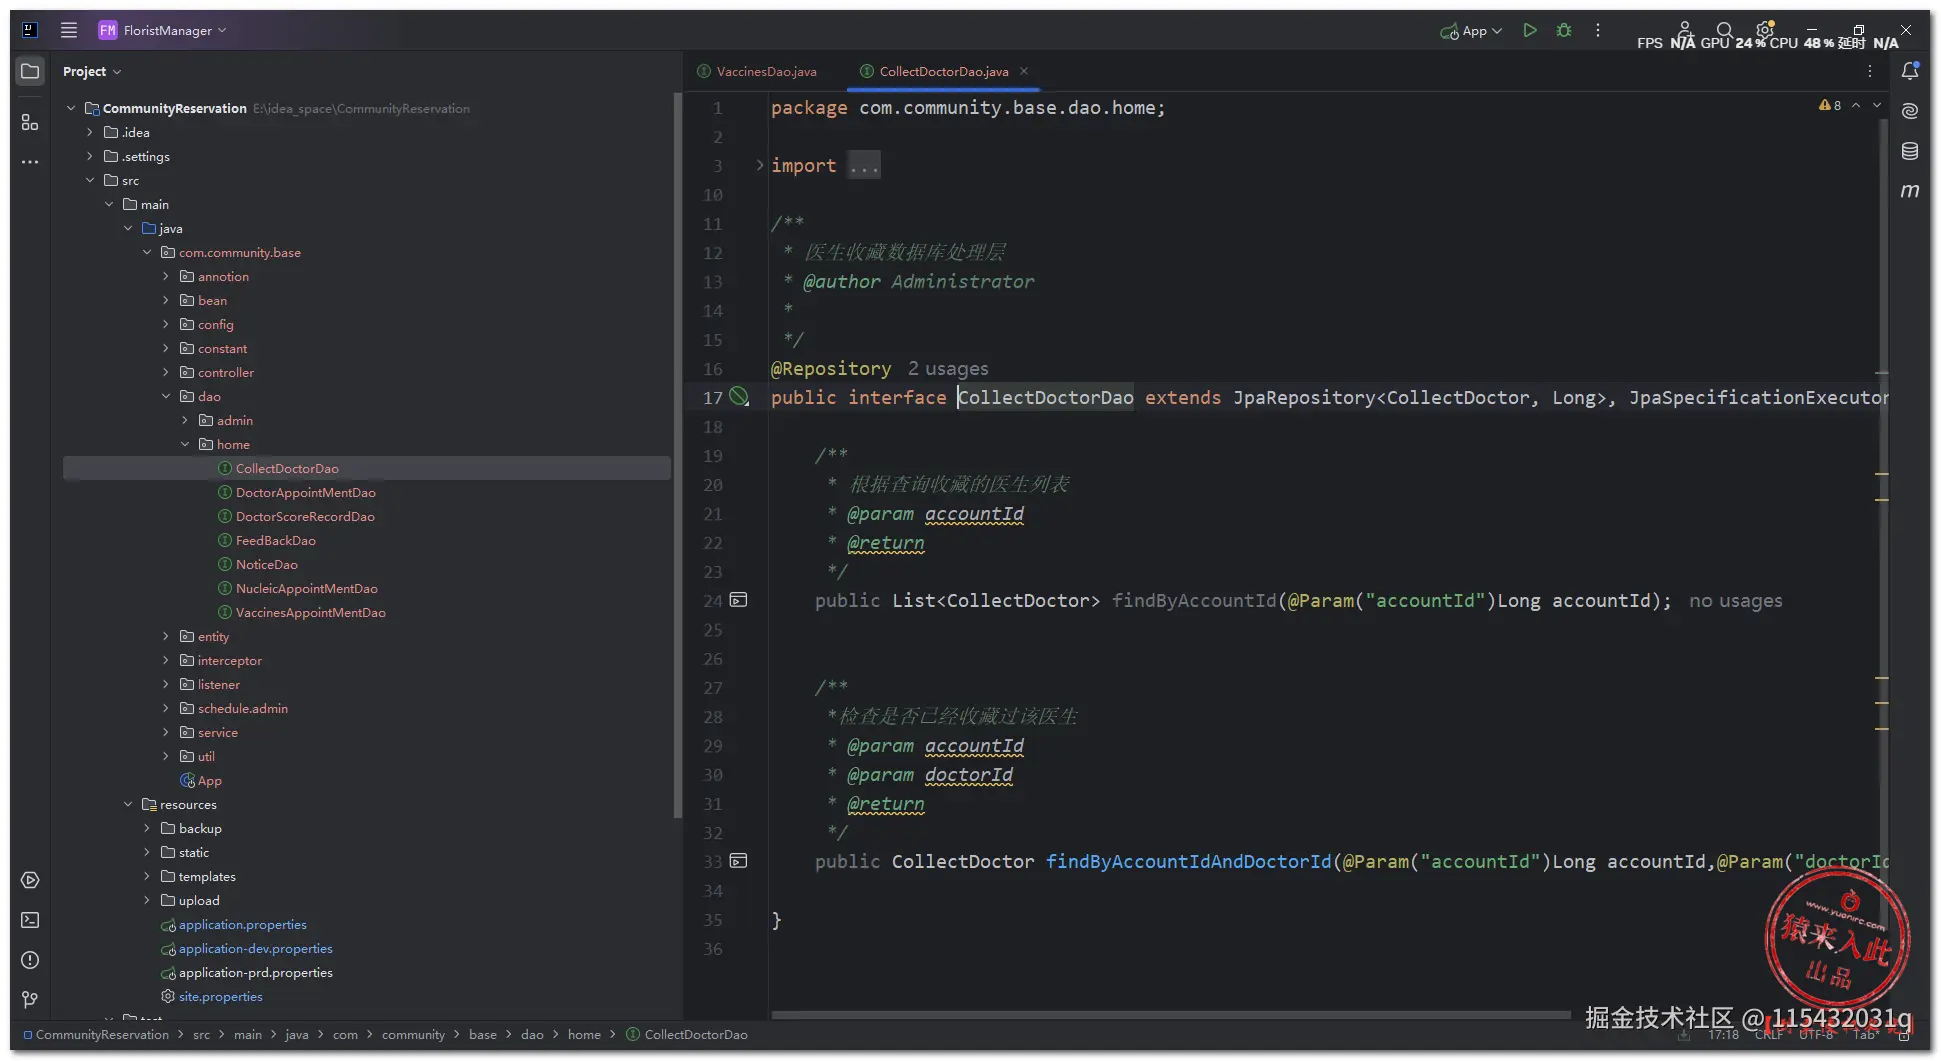This screenshot has width=1941, height=1061.
Task: Open the Services tool window
Action: 30,880
